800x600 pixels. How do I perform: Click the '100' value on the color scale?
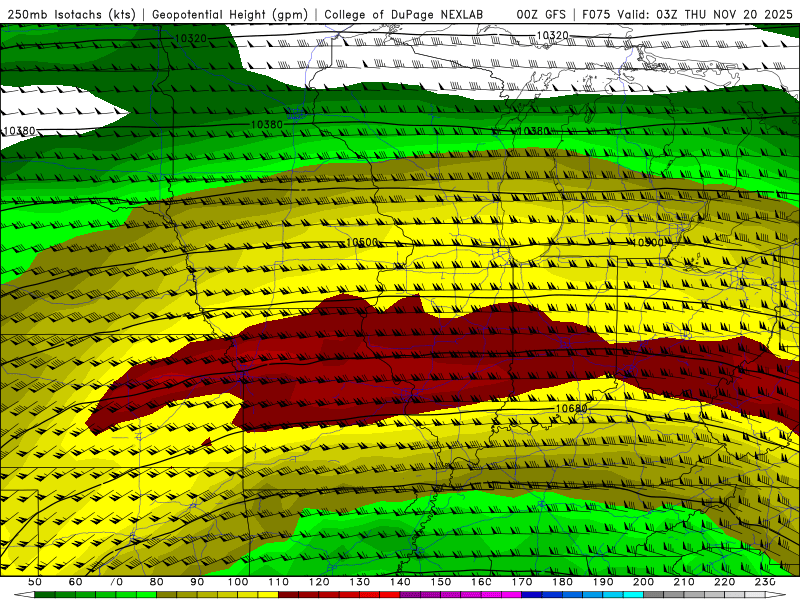pyautogui.click(x=238, y=582)
